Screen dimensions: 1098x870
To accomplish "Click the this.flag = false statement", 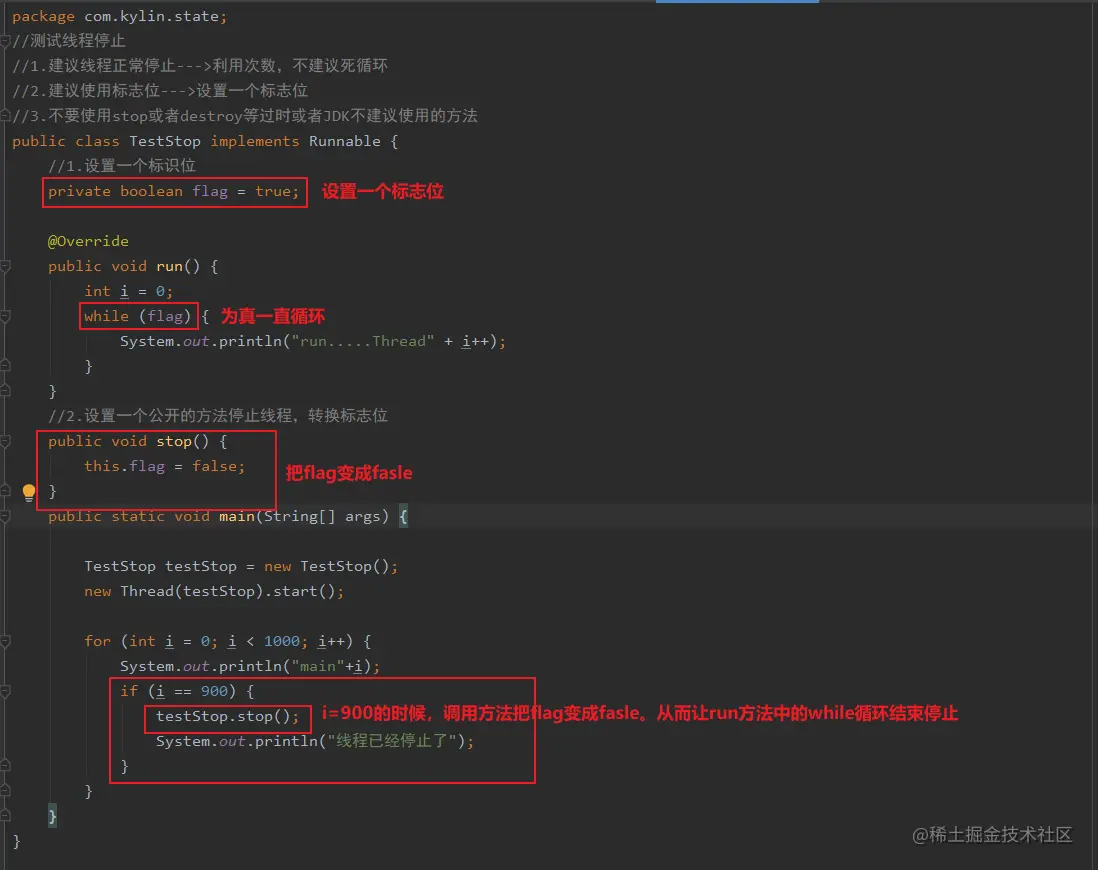I will coord(165,467).
